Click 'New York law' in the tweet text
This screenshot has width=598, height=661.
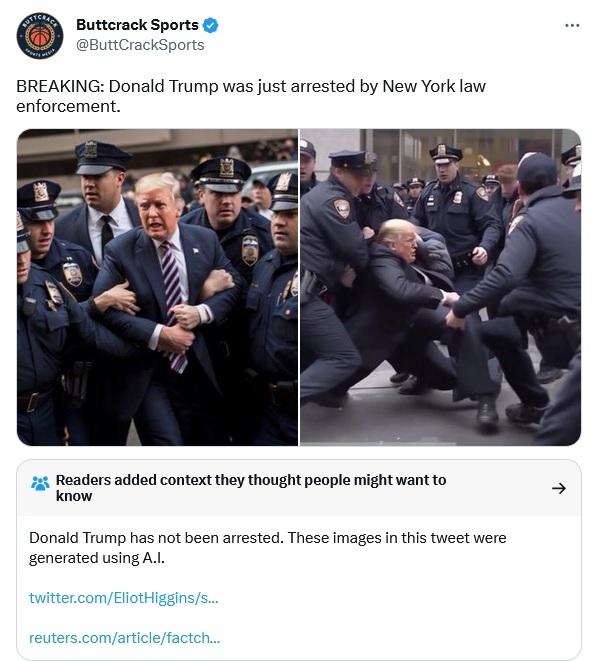[x=434, y=86]
